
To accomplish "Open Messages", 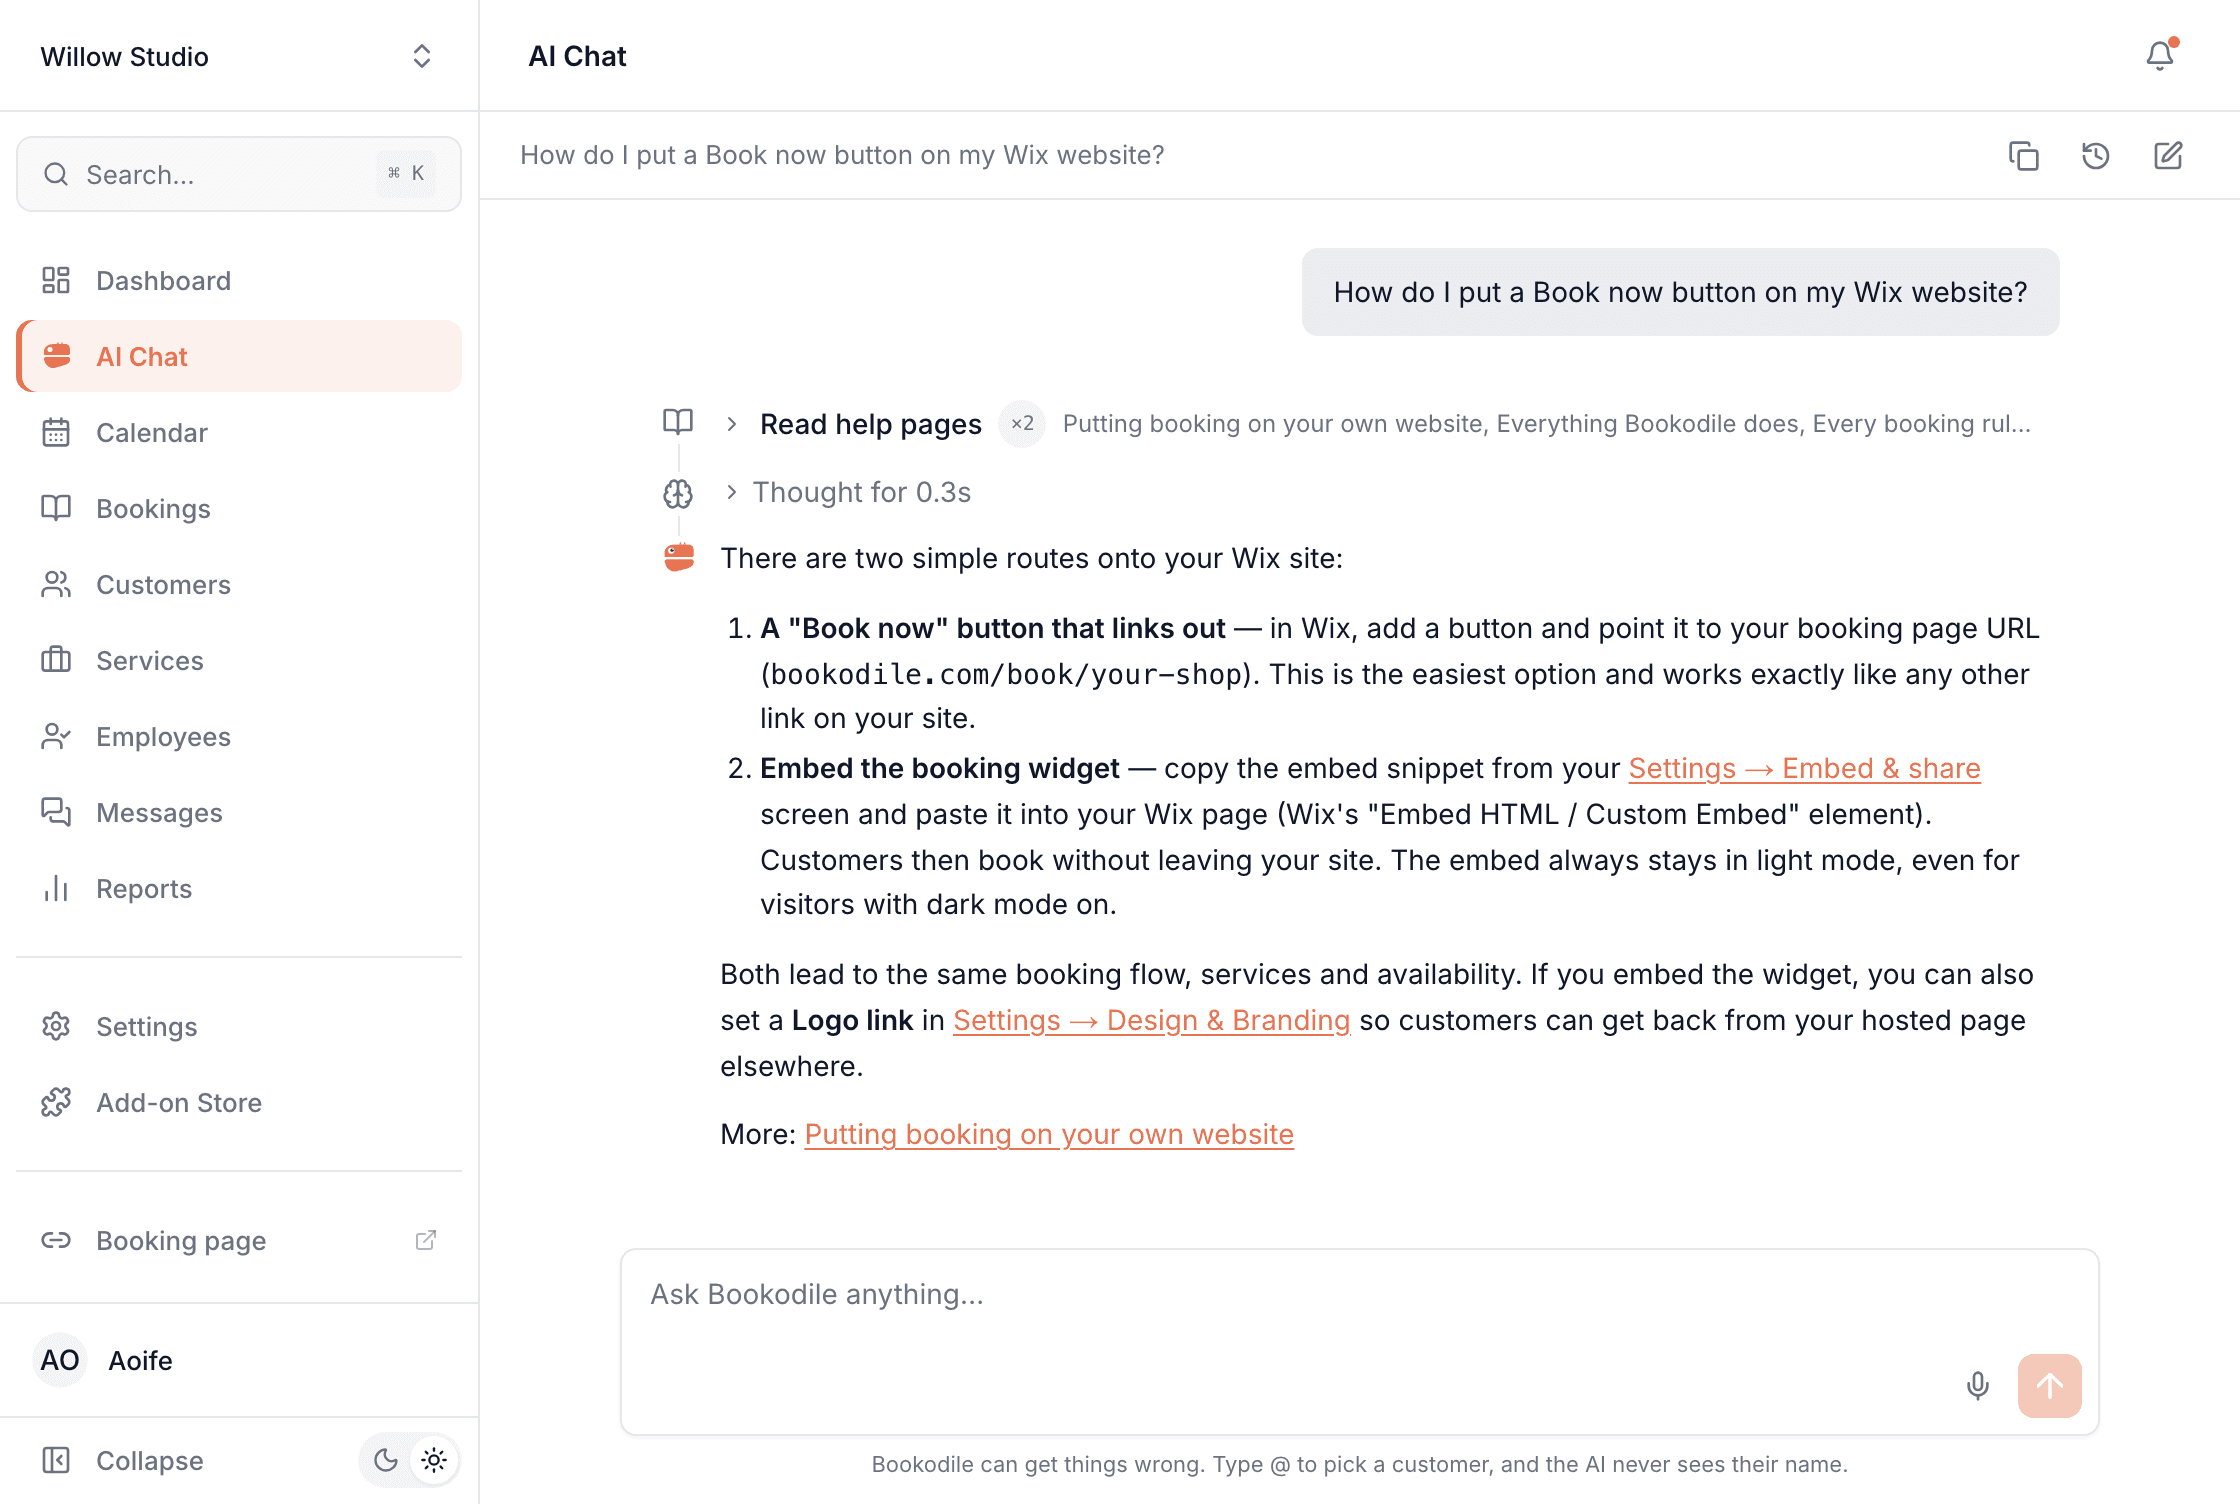I will point(238,812).
